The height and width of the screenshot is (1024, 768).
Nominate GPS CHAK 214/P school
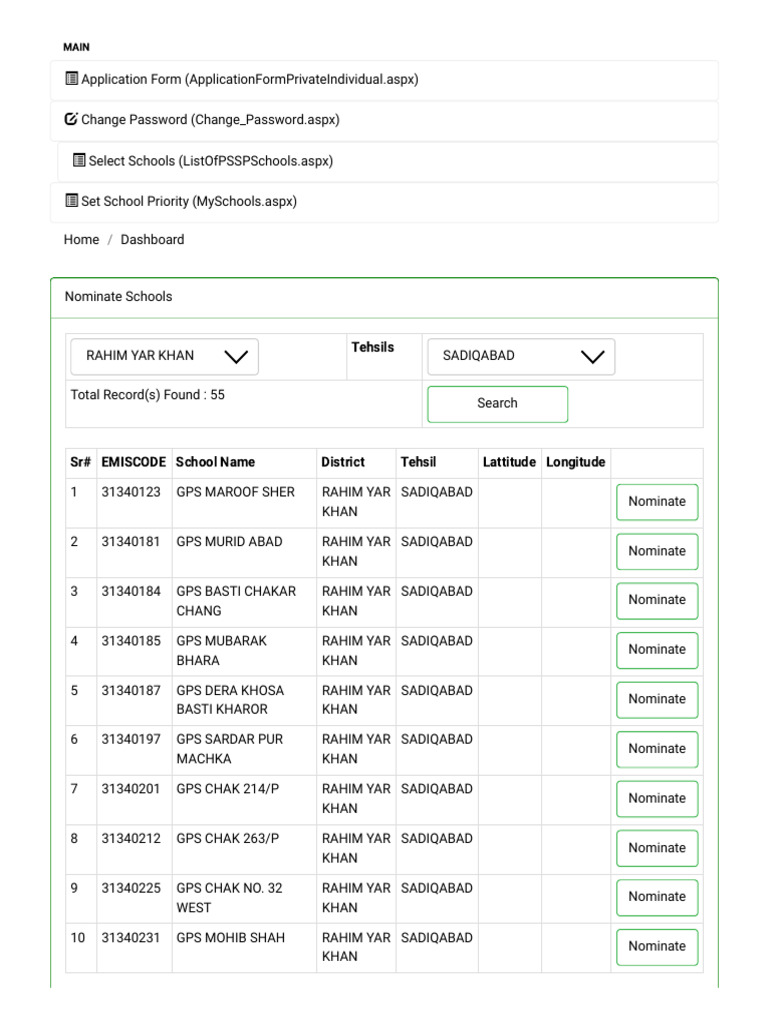657,799
